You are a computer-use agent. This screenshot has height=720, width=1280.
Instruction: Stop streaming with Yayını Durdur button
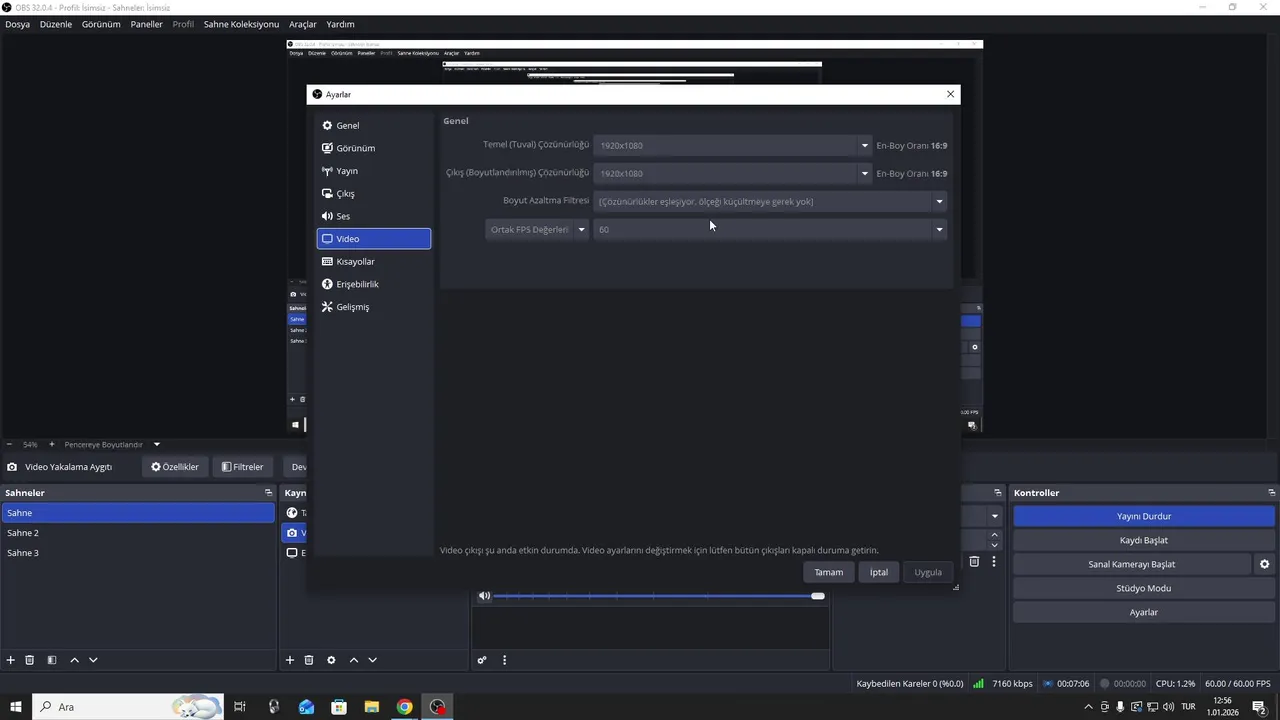(x=1144, y=516)
